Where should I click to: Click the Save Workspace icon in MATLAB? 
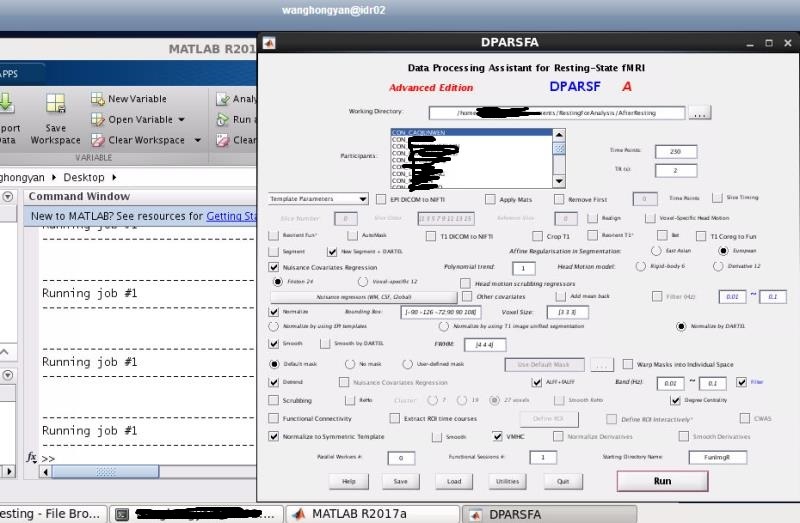tap(56, 103)
